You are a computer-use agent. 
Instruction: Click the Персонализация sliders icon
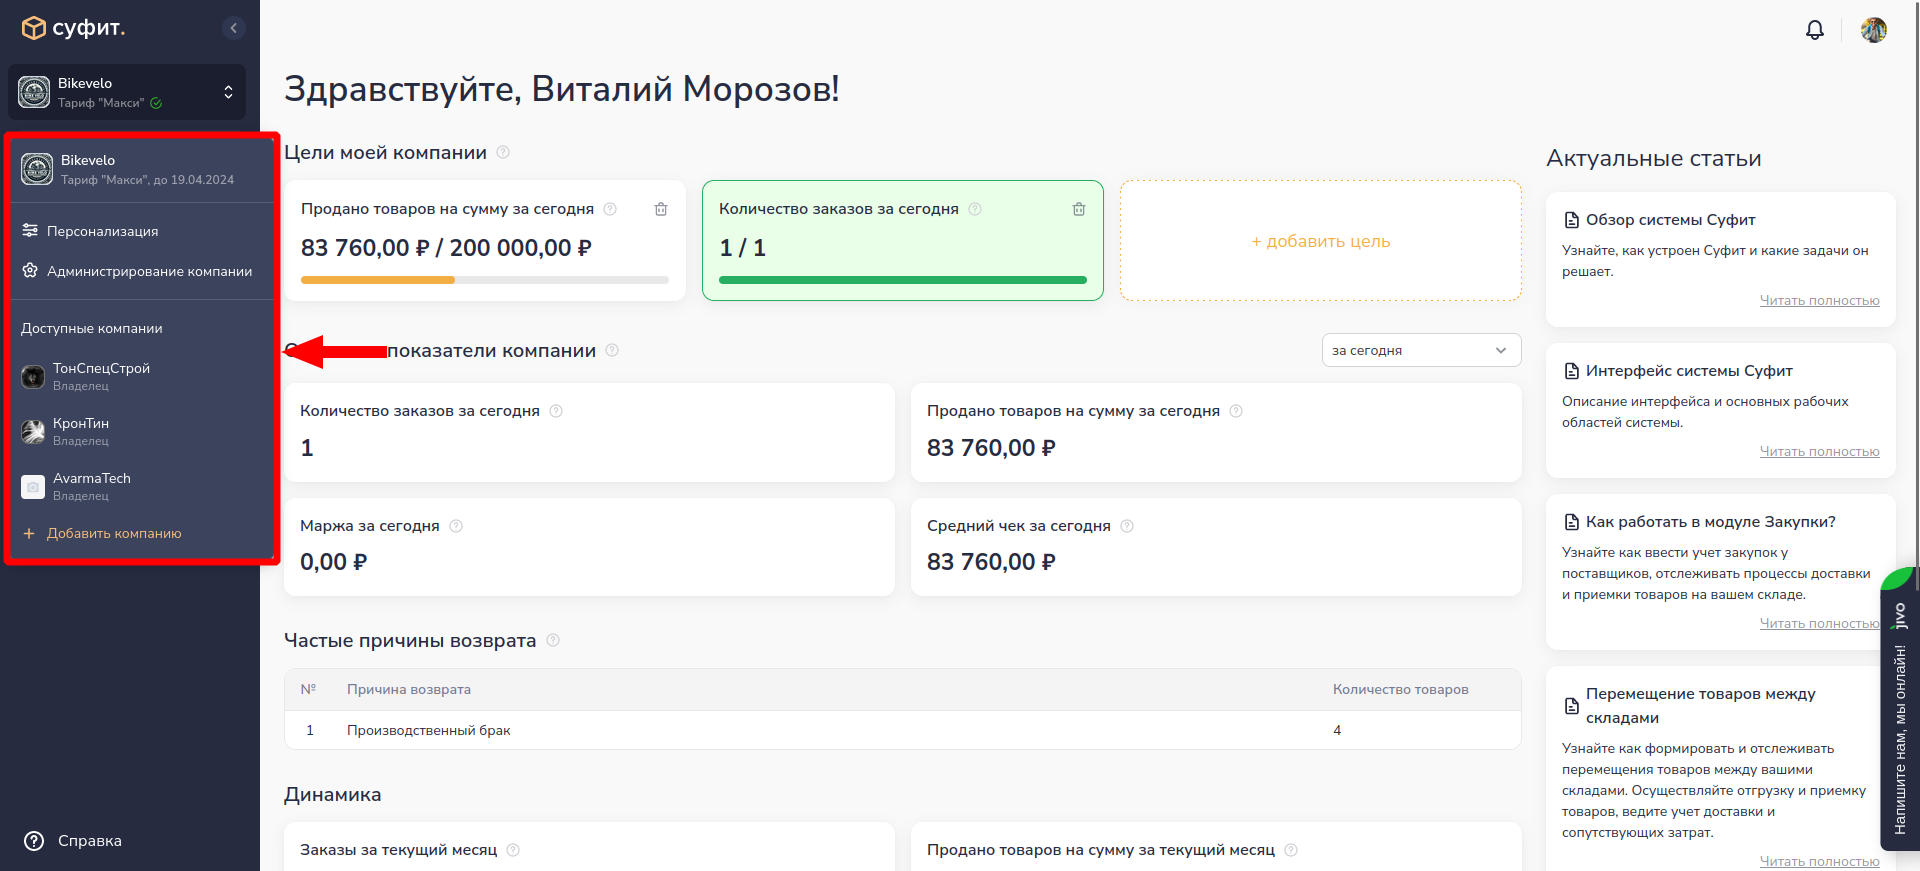[30, 230]
